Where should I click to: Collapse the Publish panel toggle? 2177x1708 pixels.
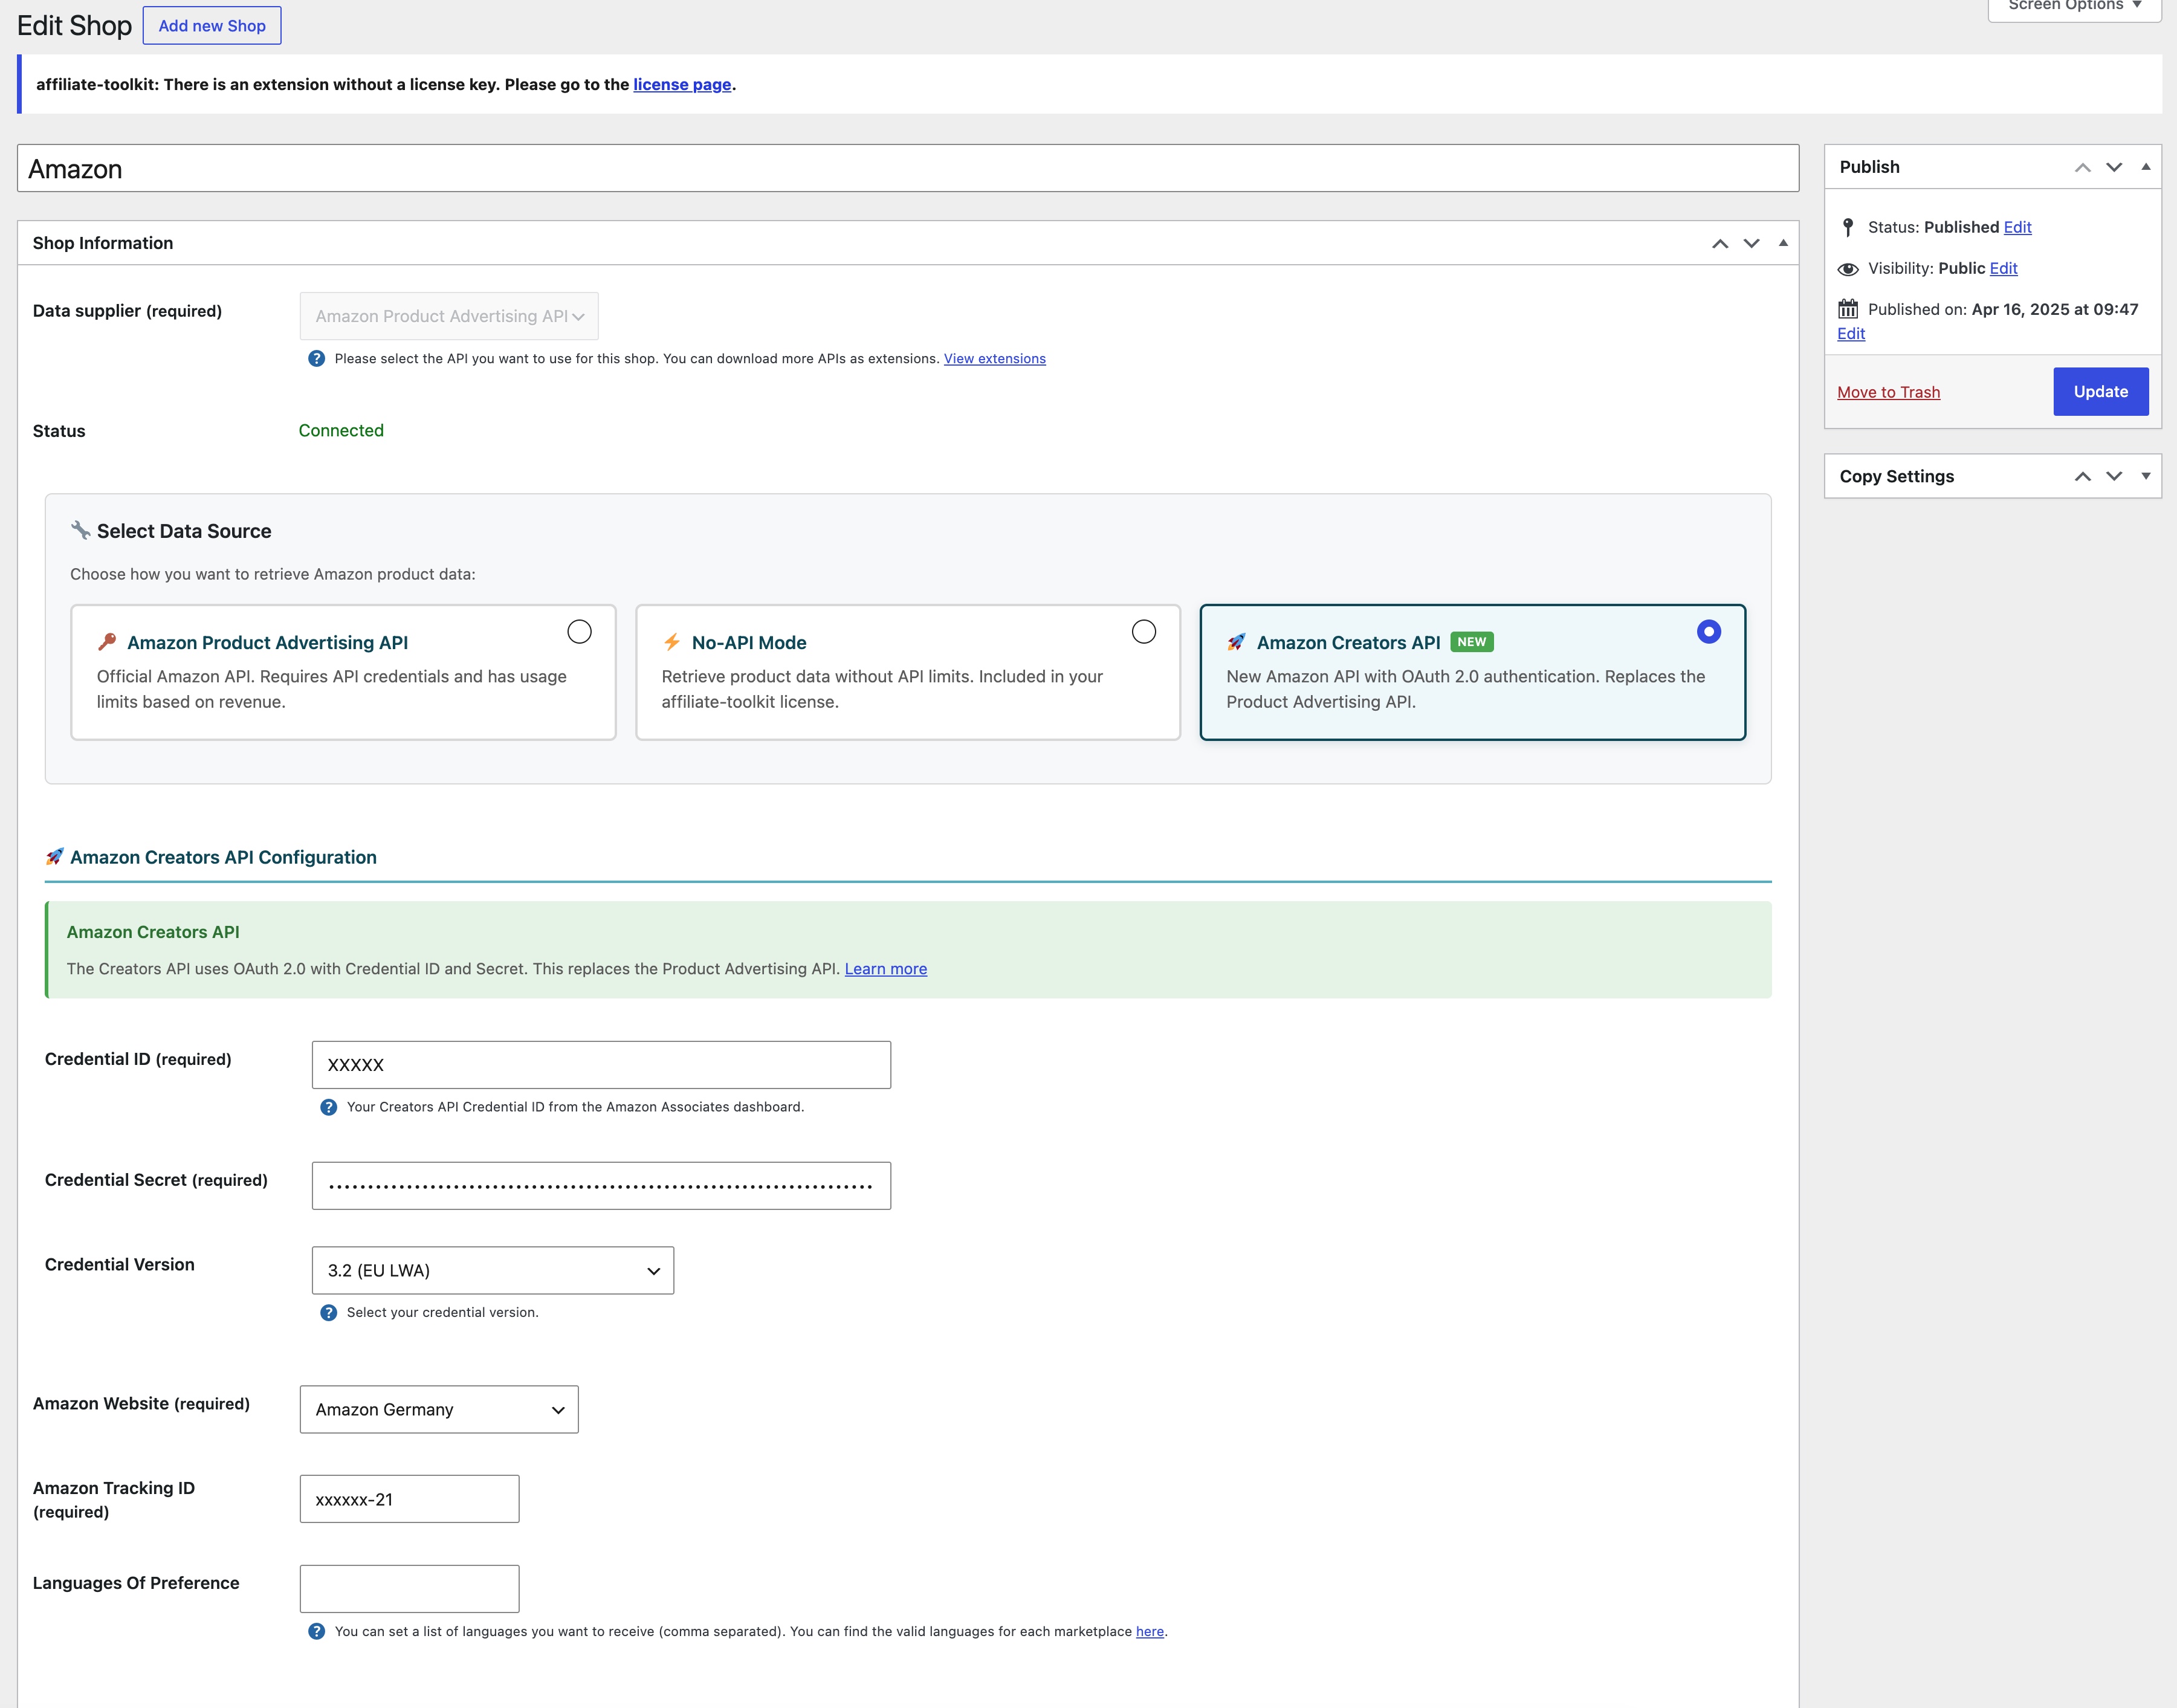[2146, 167]
